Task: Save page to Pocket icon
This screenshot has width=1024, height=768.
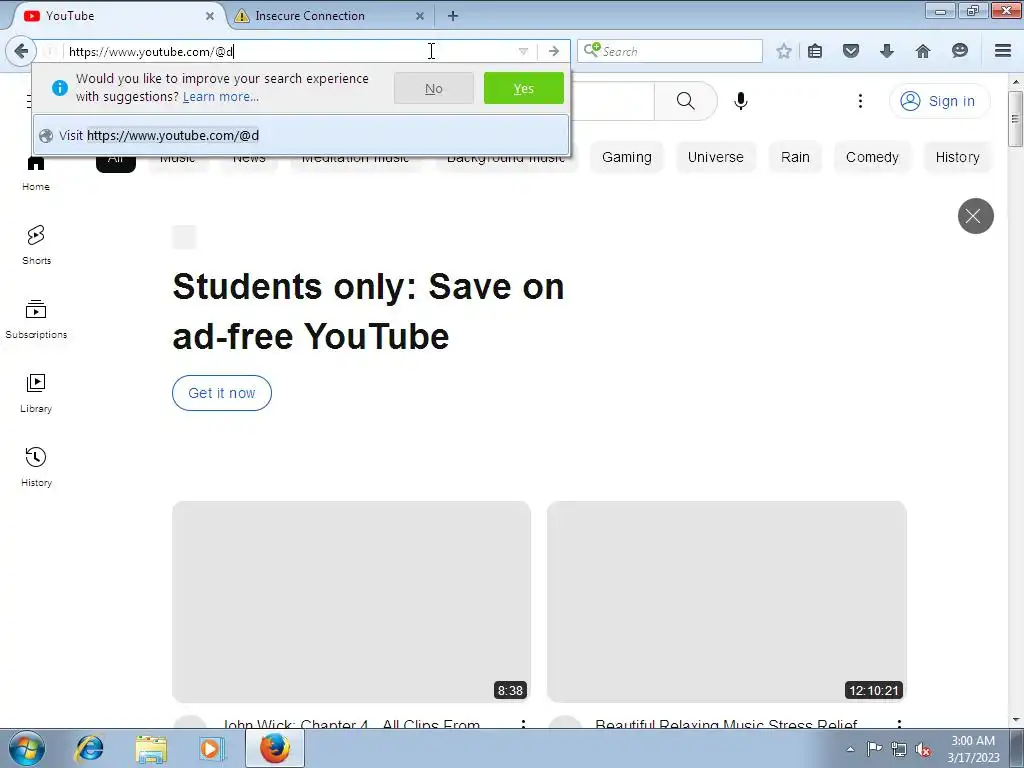Action: [850, 51]
